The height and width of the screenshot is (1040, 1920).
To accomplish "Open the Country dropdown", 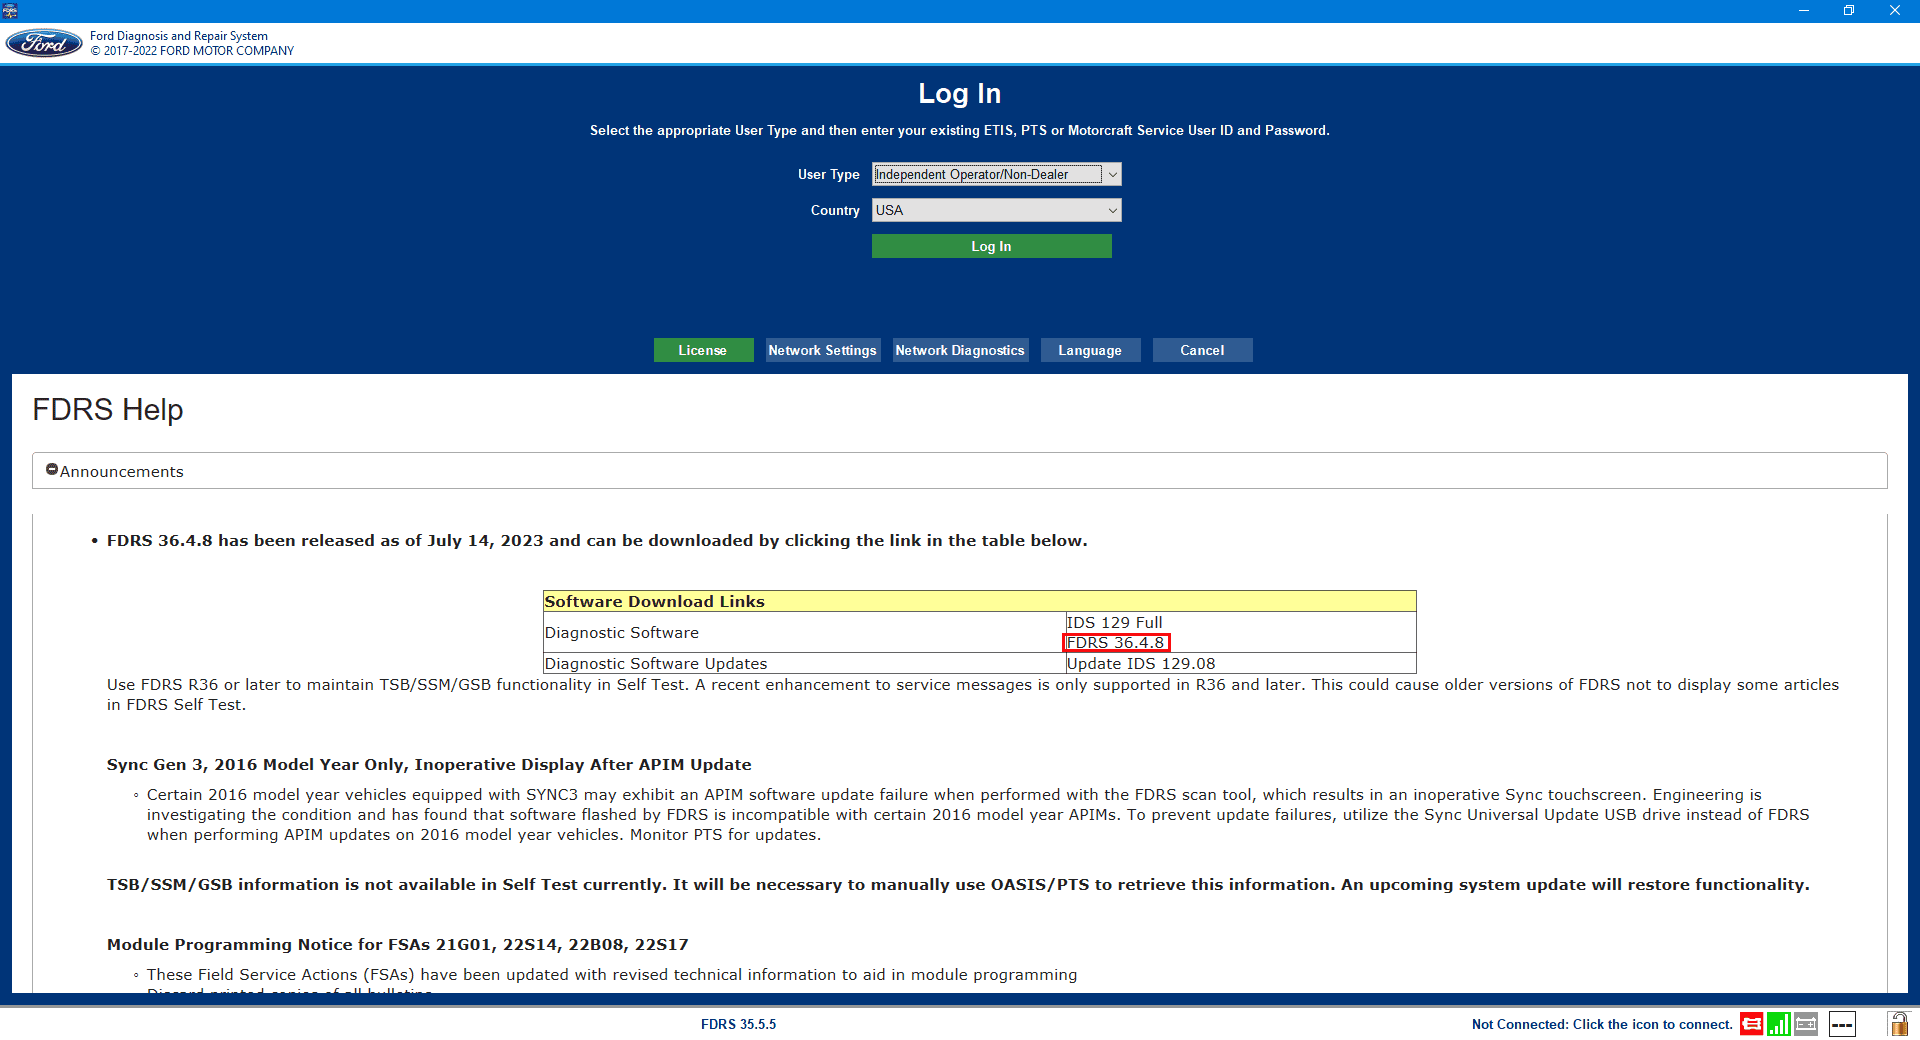I will click(996, 210).
